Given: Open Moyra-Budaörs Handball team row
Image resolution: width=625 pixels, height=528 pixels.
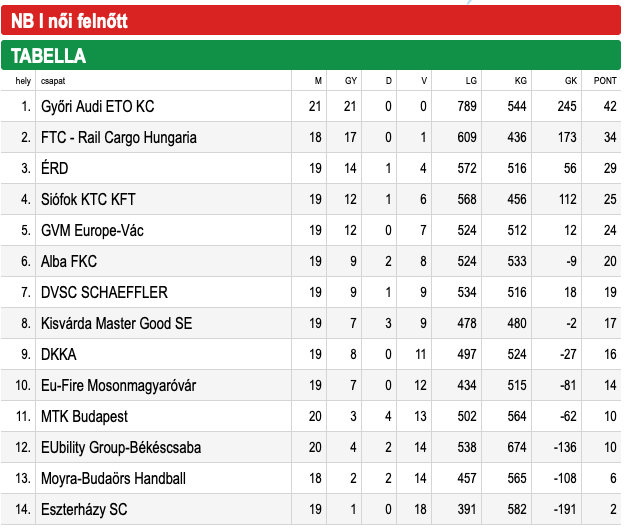Looking at the screenshot, I should [x=311, y=478].
